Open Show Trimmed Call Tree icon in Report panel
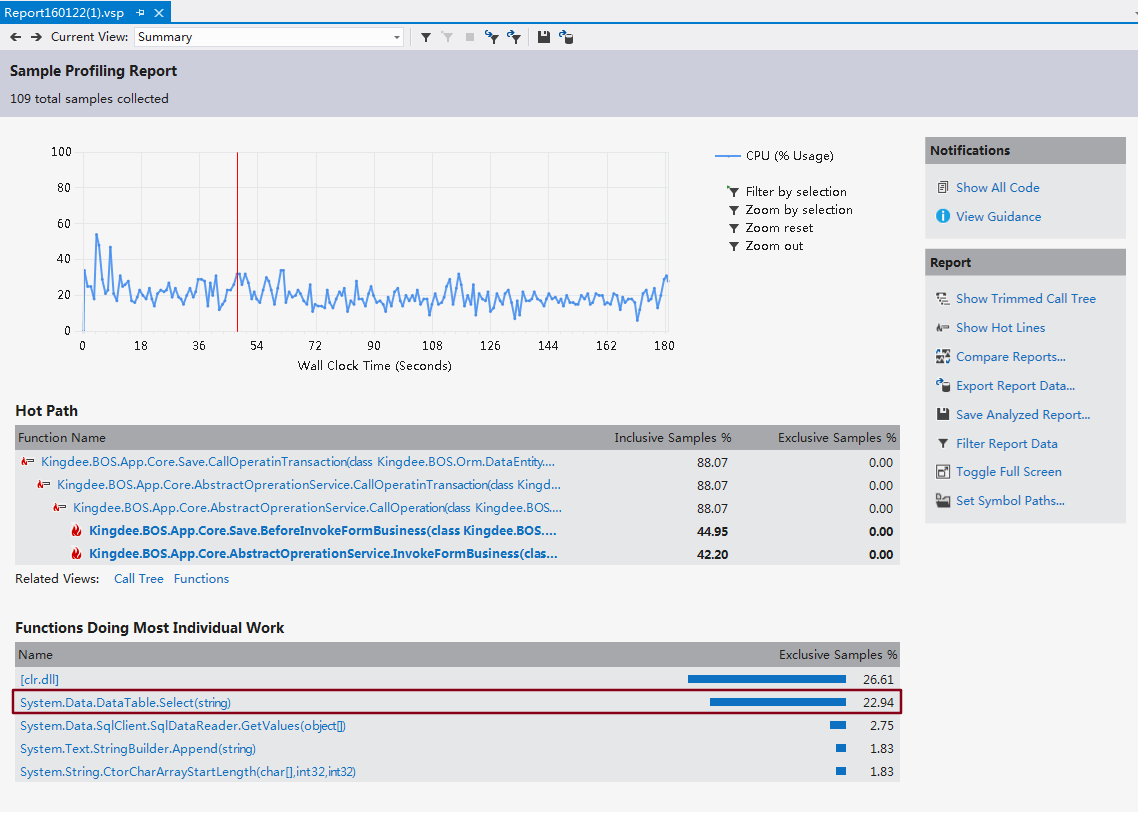The height and width of the screenshot is (815, 1138). pos(942,298)
